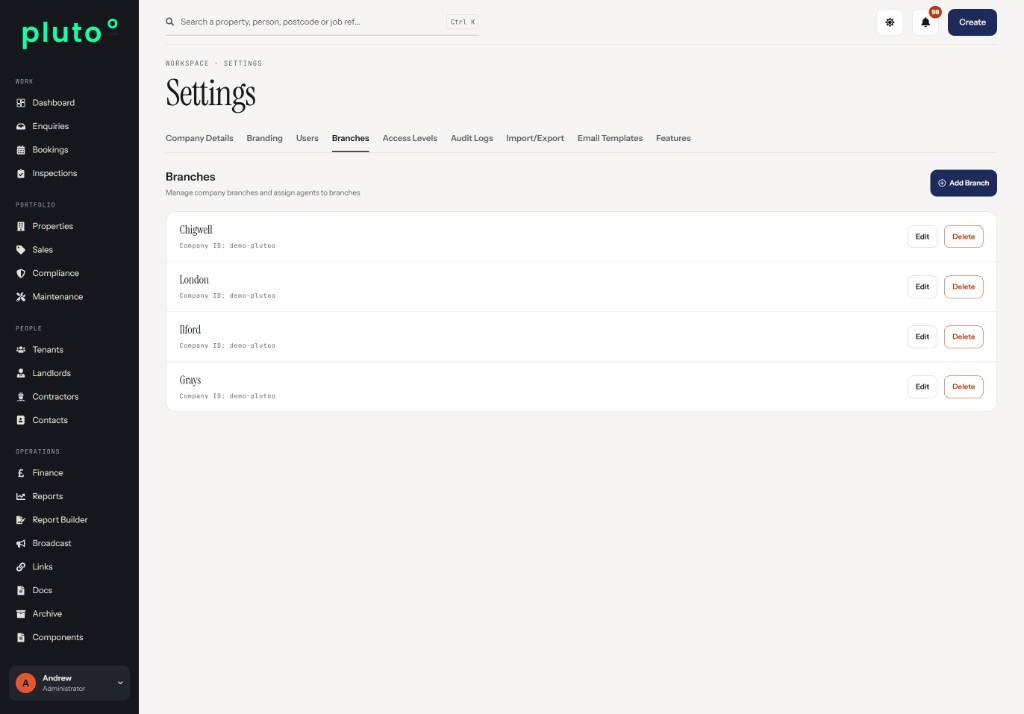Open Broadcast megaphone icon
The height and width of the screenshot is (714, 1024).
tap(21, 544)
